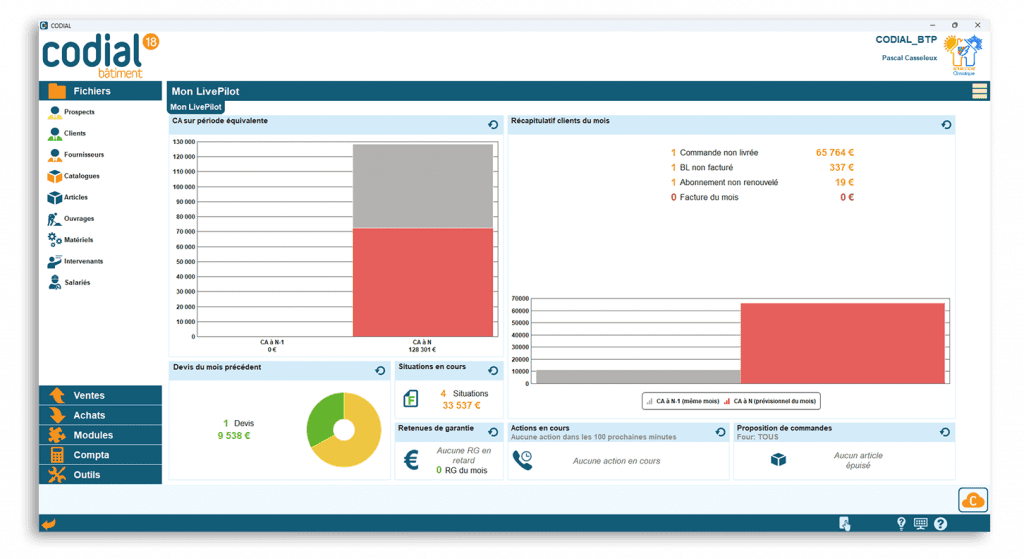This screenshot has width=1024, height=559.
Task: Expand the Outils menu section
Action: pos(101,475)
